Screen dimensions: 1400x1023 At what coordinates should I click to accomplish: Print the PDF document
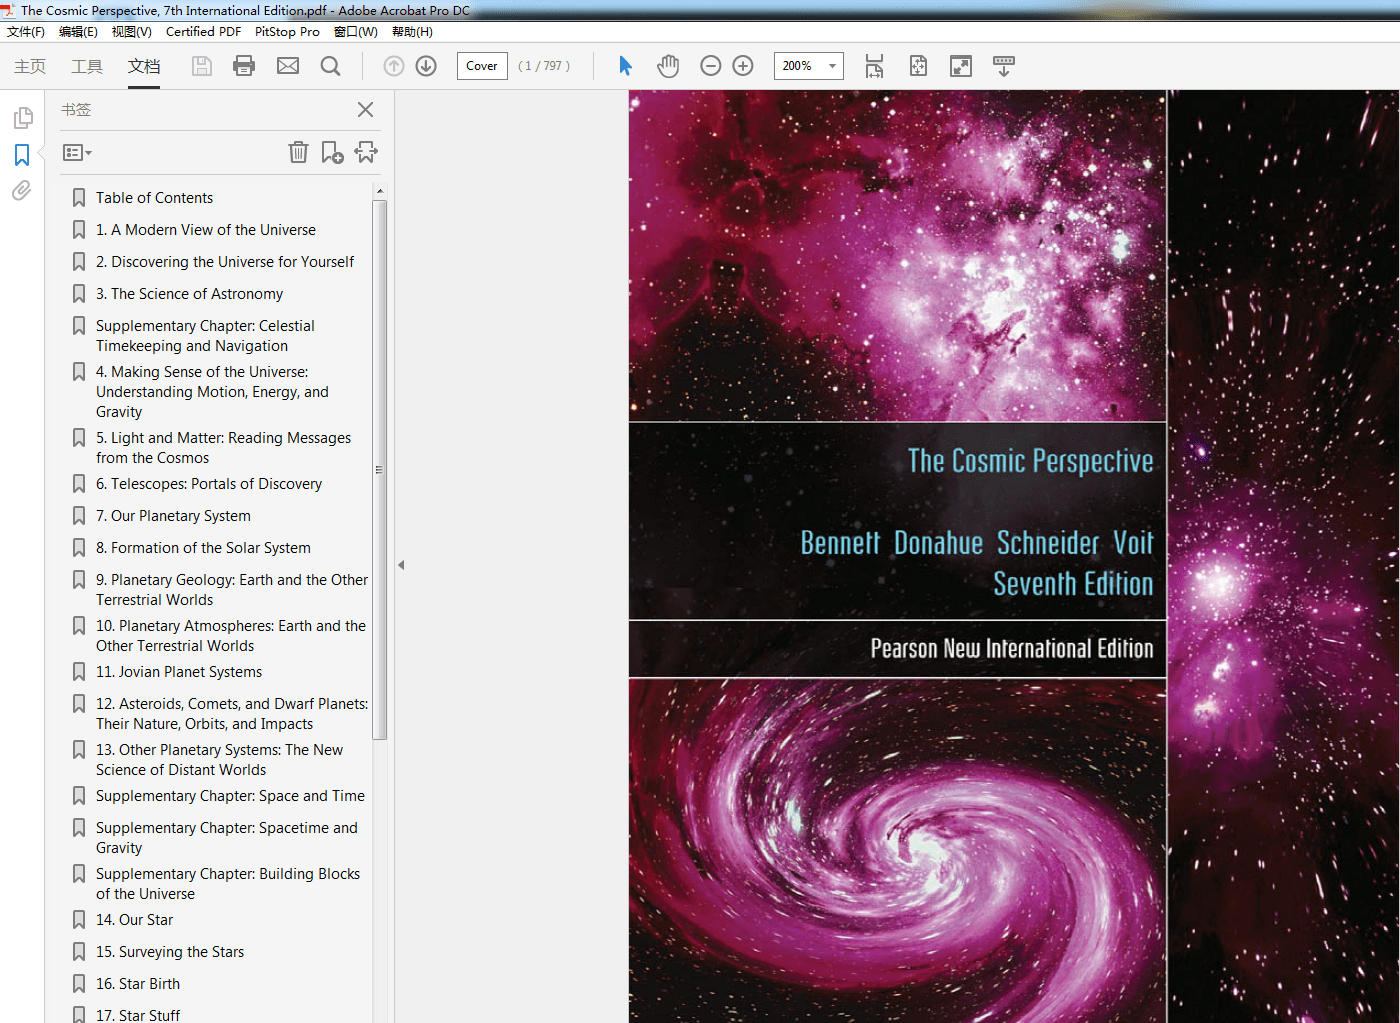(x=243, y=66)
